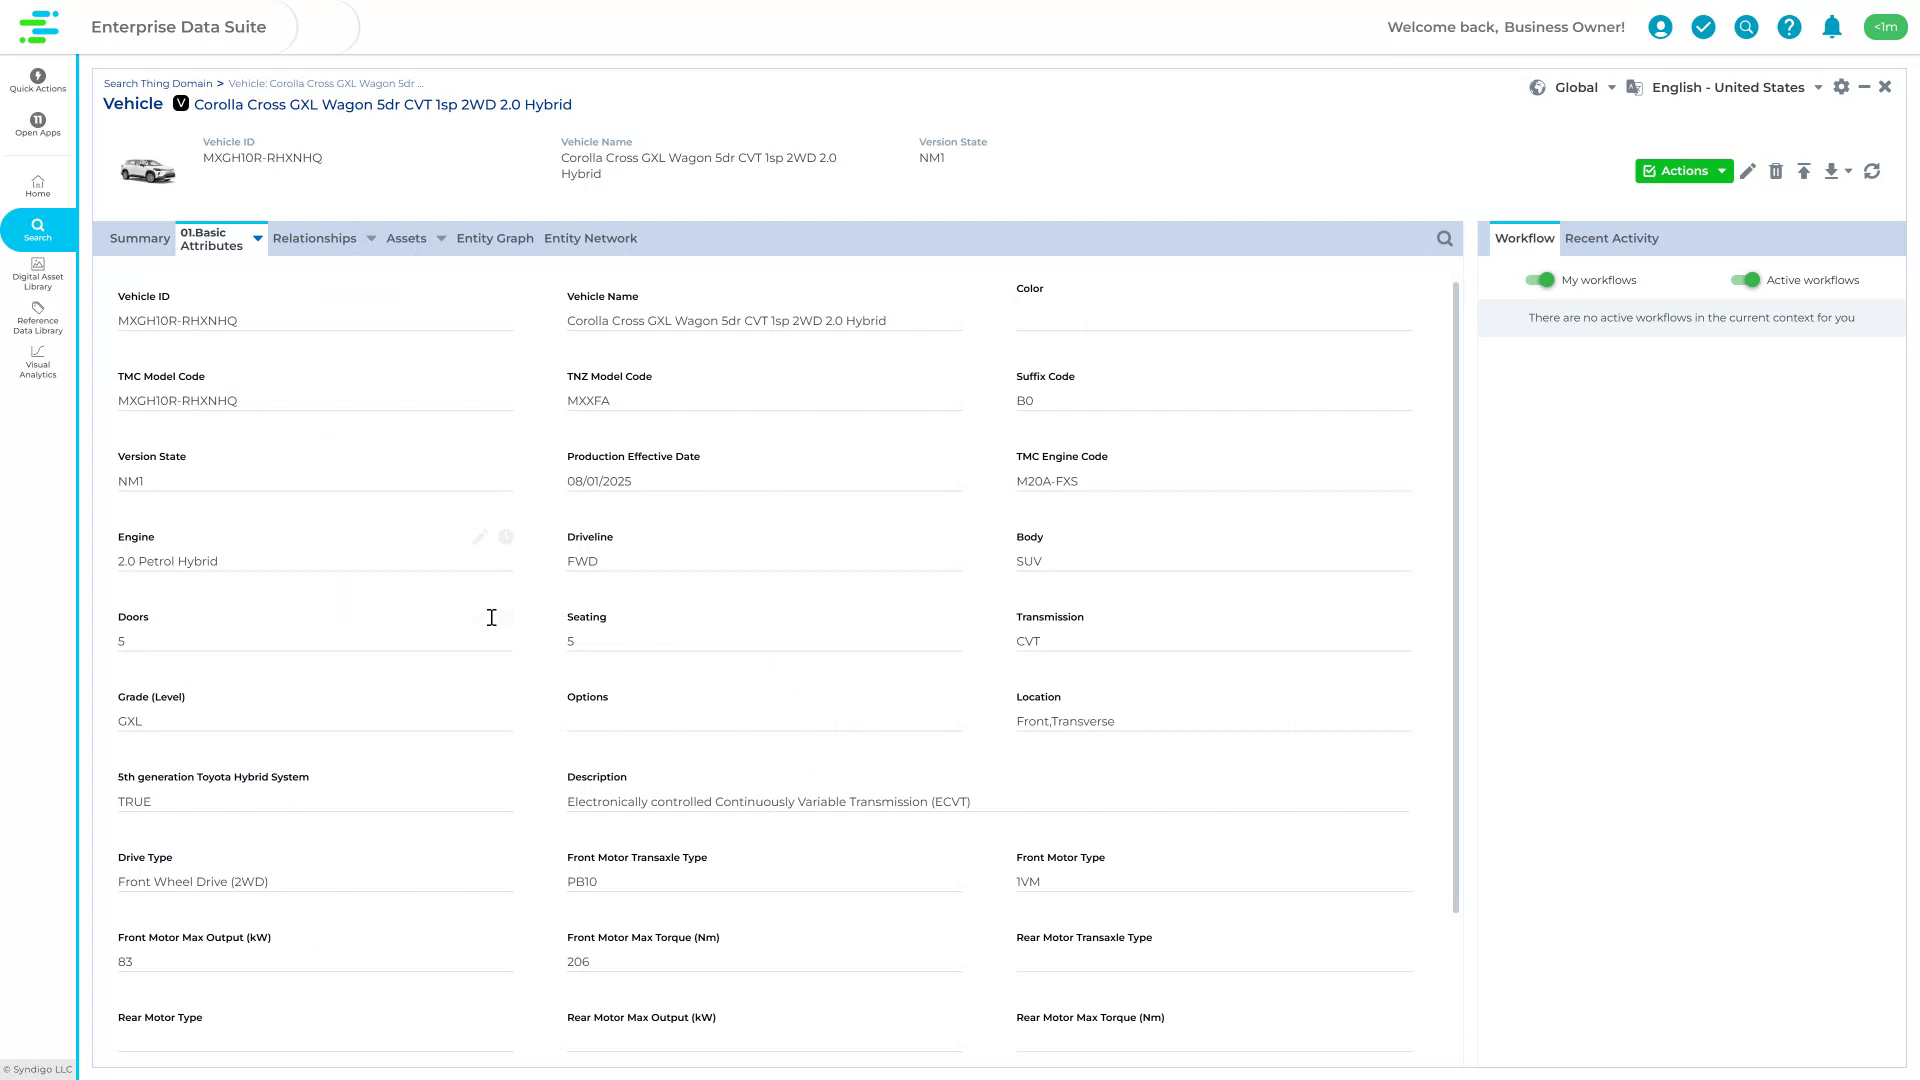Turn off the Active workflows toggle
This screenshot has height=1080, width=1920.
pos(1748,280)
